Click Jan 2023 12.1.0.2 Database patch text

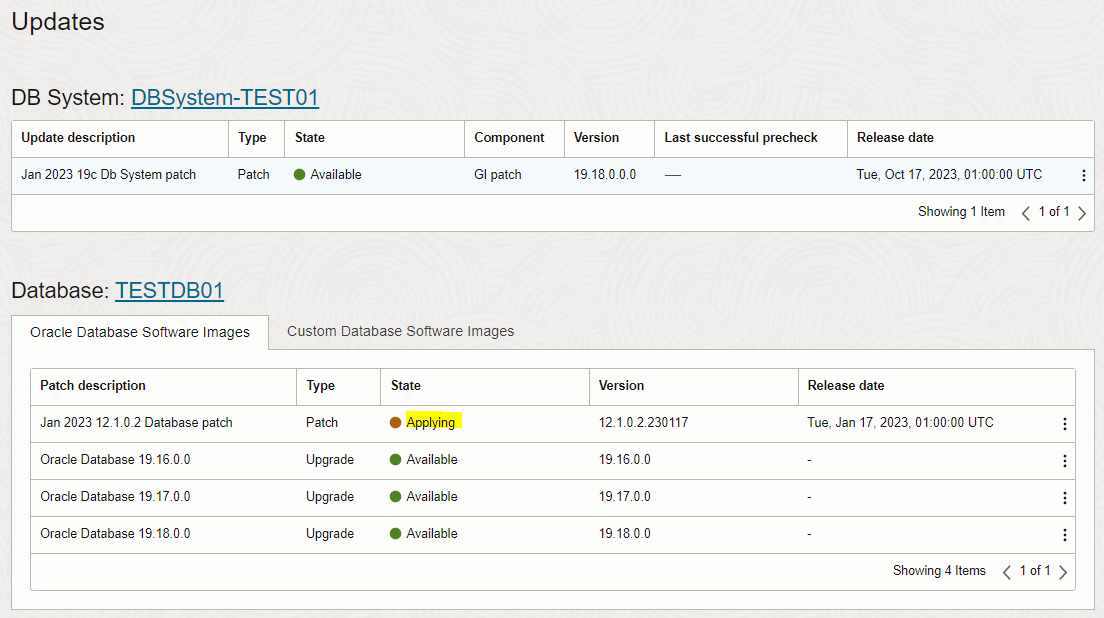tap(136, 422)
